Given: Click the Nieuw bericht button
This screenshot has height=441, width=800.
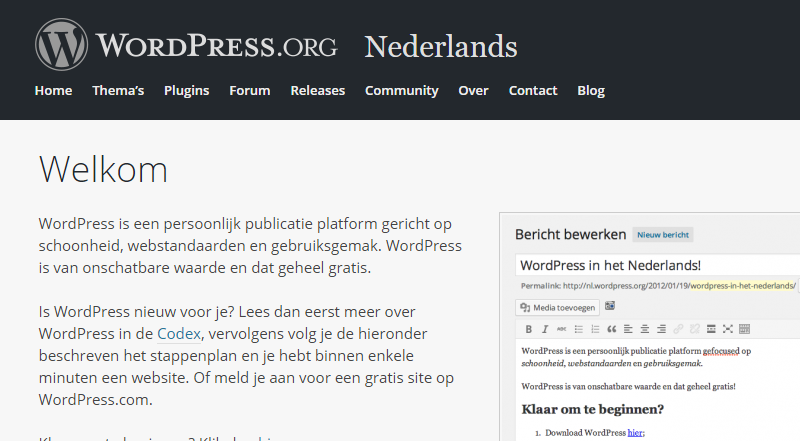Looking at the screenshot, I should point(663,235).
